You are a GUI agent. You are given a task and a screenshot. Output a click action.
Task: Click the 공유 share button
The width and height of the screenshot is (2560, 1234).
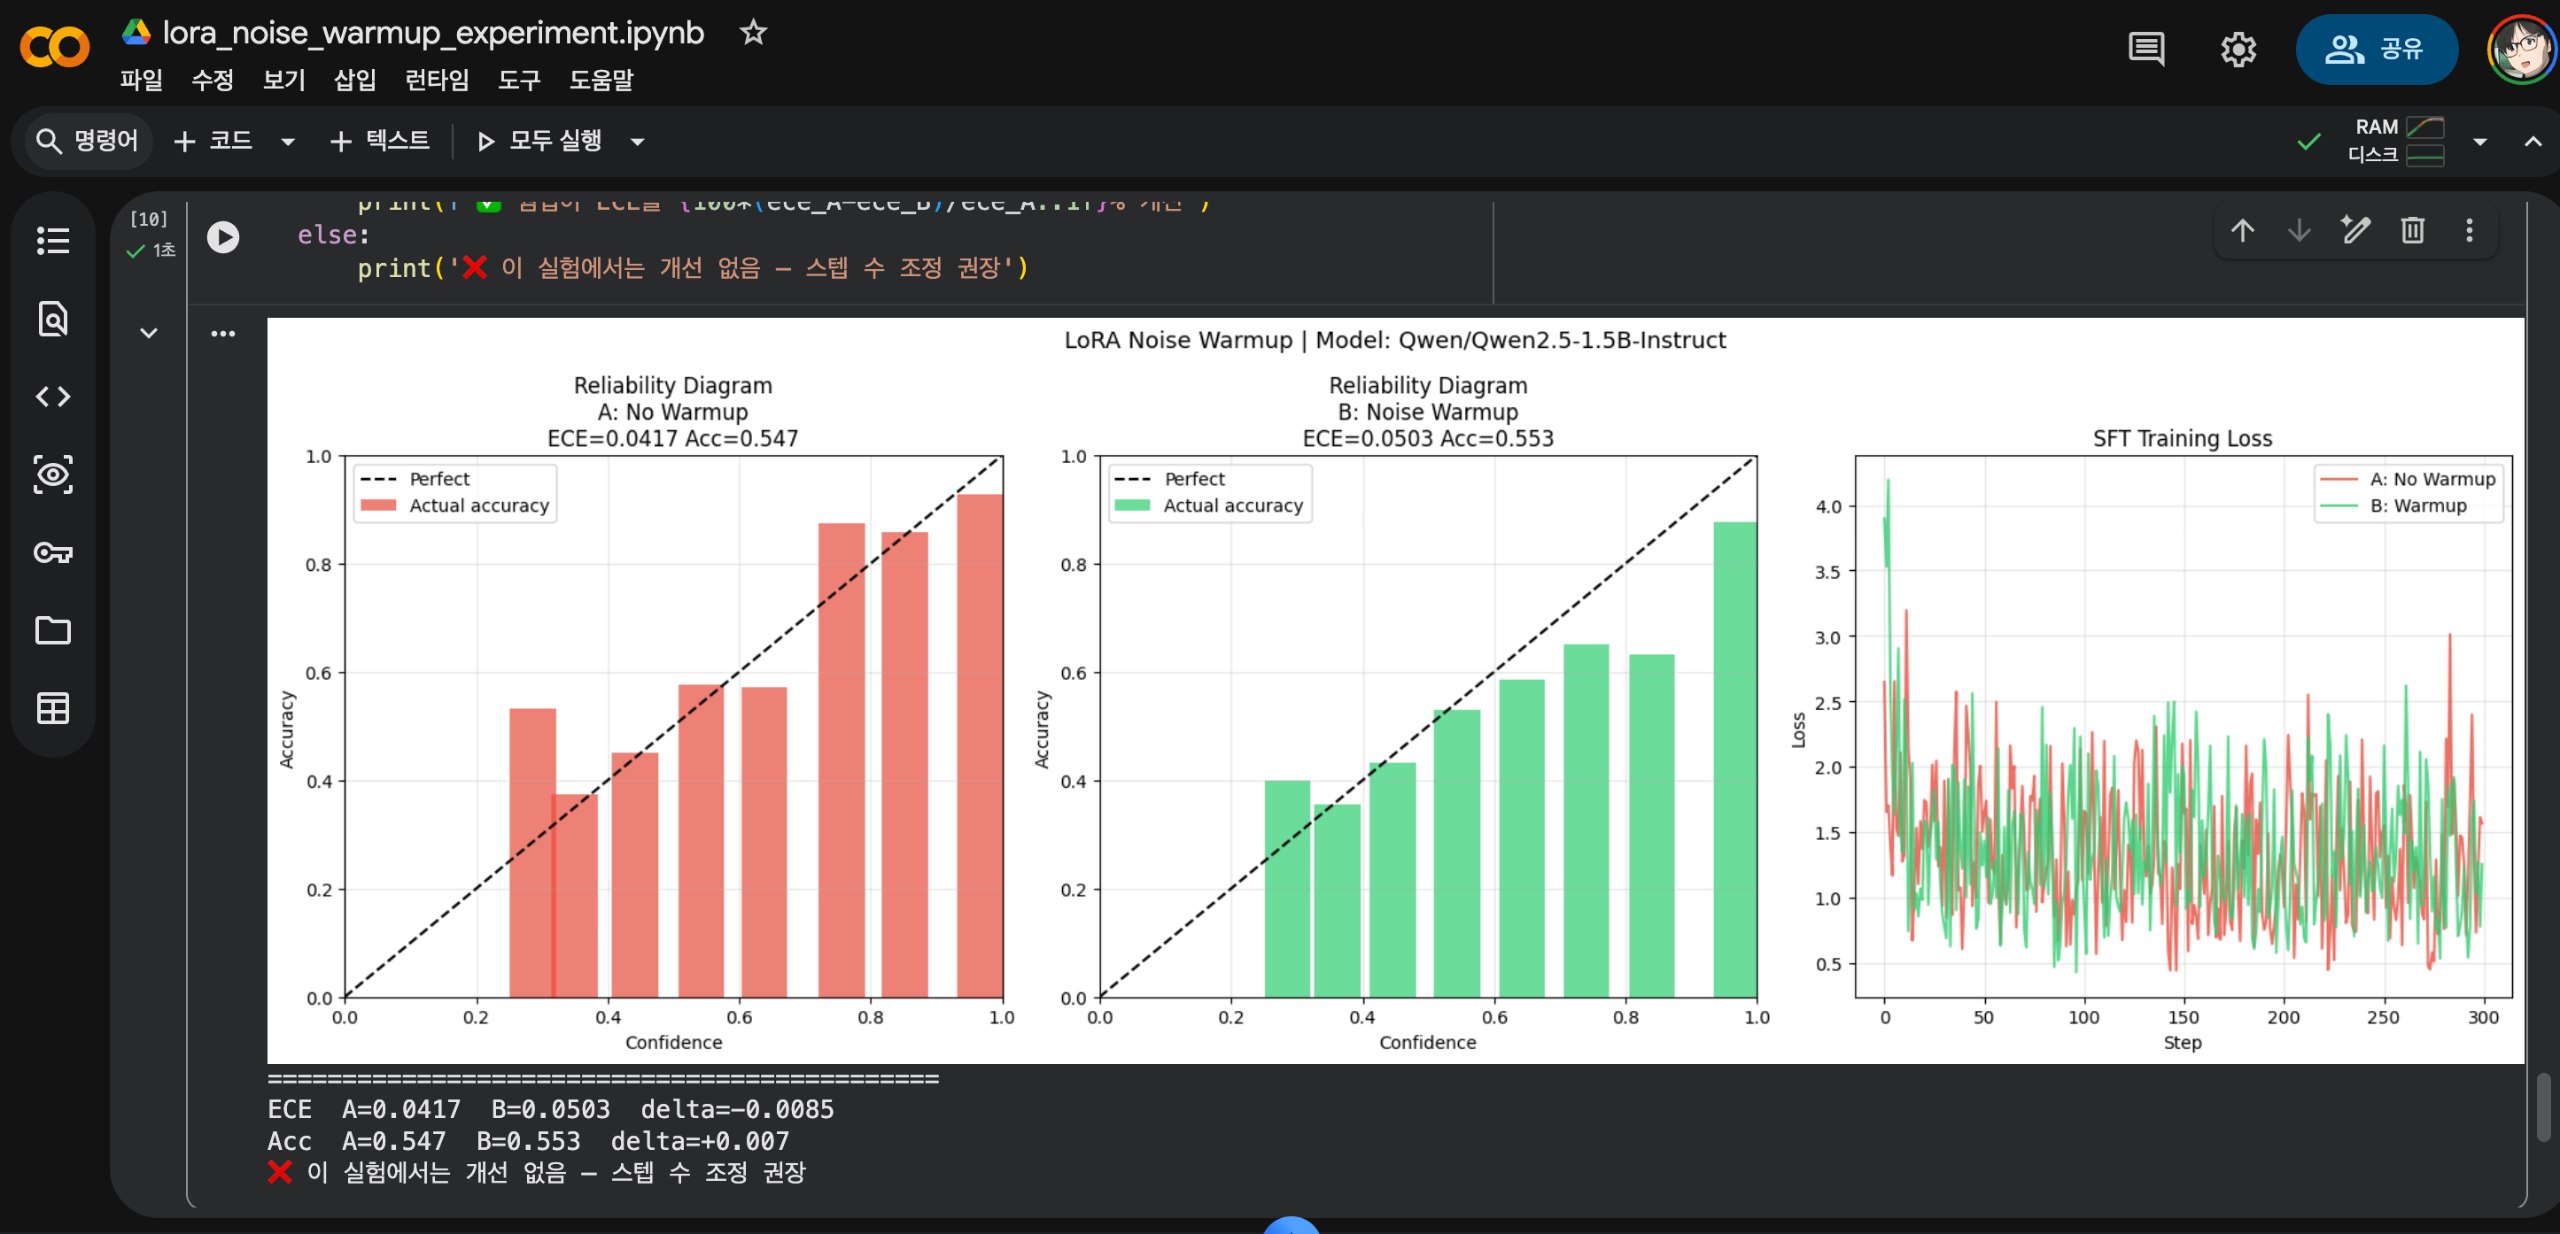point(2376,49)
